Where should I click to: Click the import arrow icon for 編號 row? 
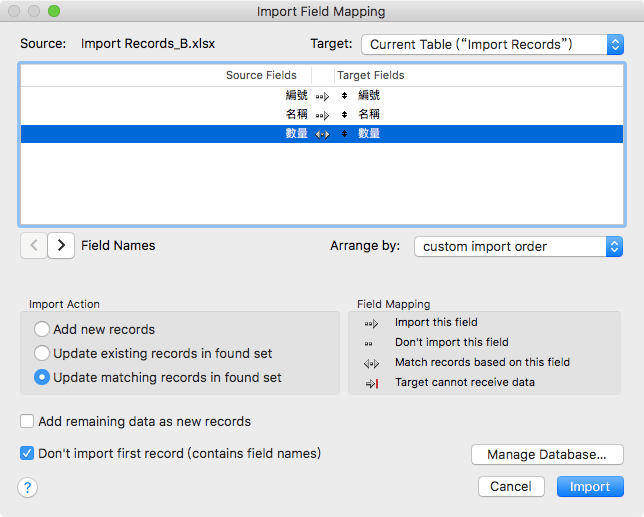tap(321, 96)
